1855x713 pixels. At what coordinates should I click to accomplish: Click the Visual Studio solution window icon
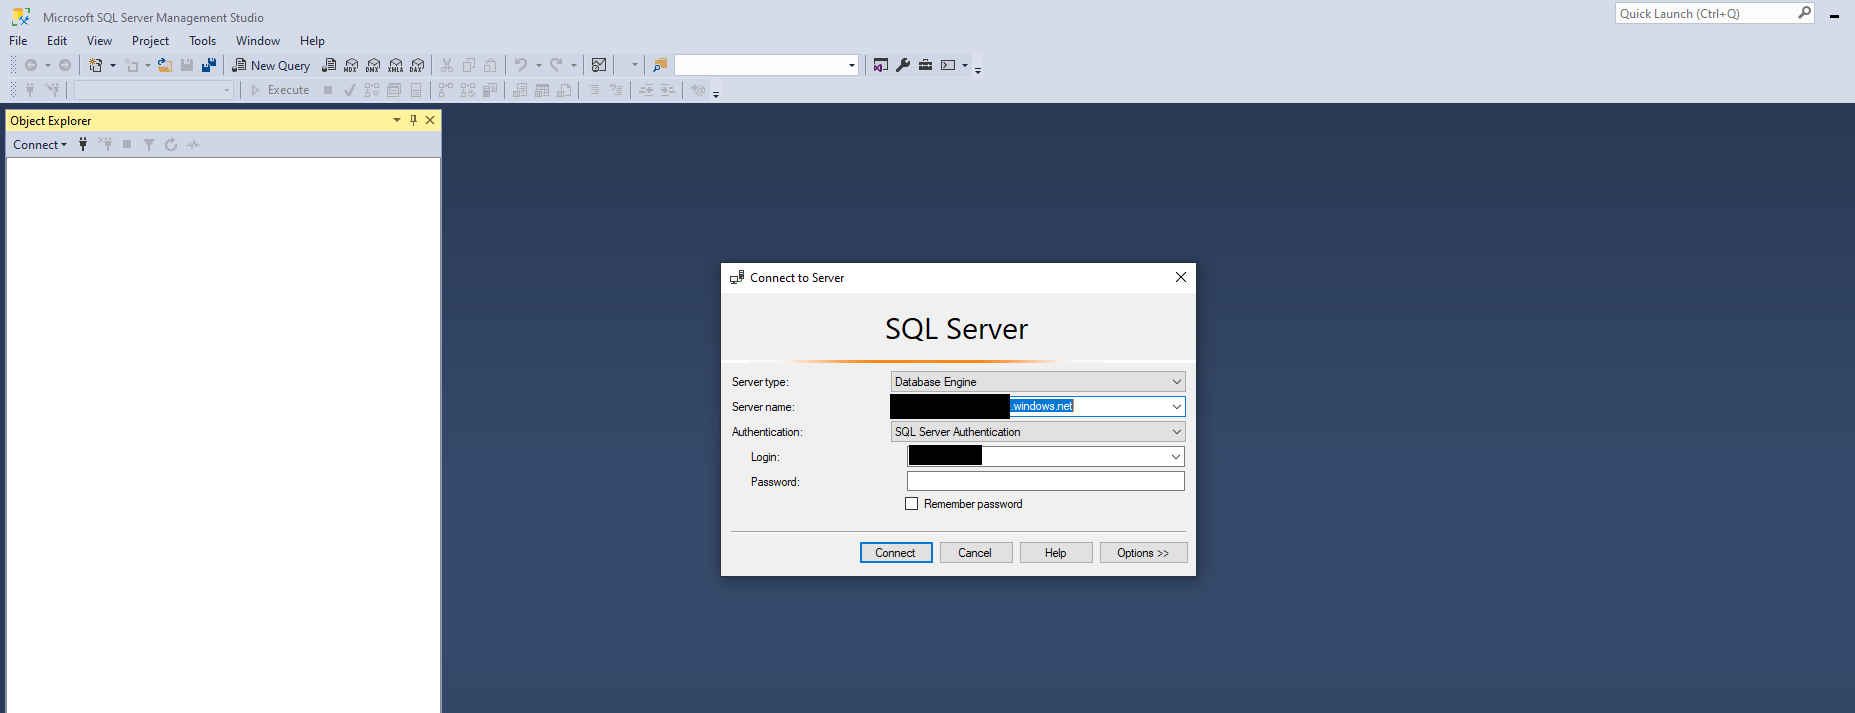[881, 65]
